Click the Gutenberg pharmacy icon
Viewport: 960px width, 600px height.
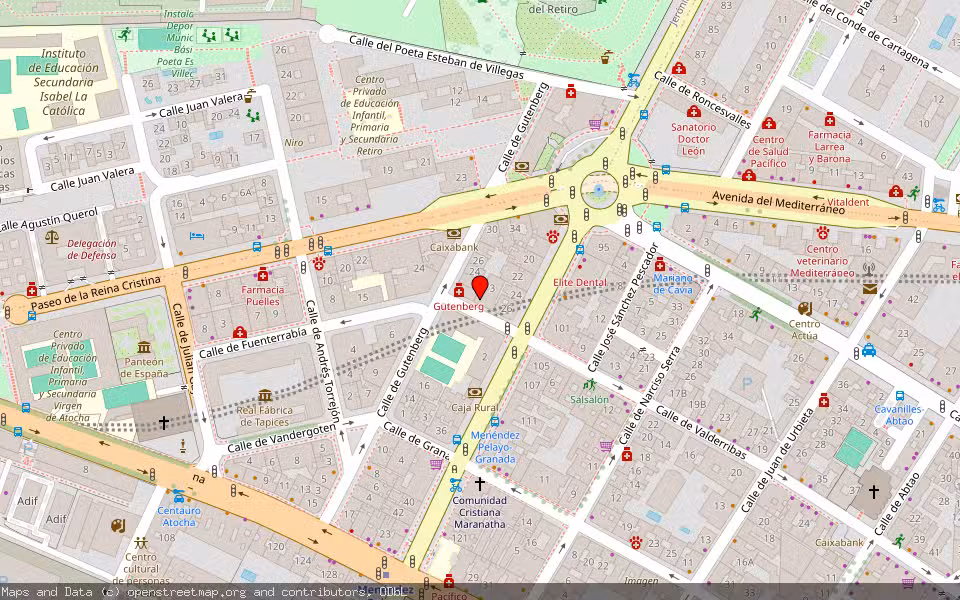(x=459, y=290)
